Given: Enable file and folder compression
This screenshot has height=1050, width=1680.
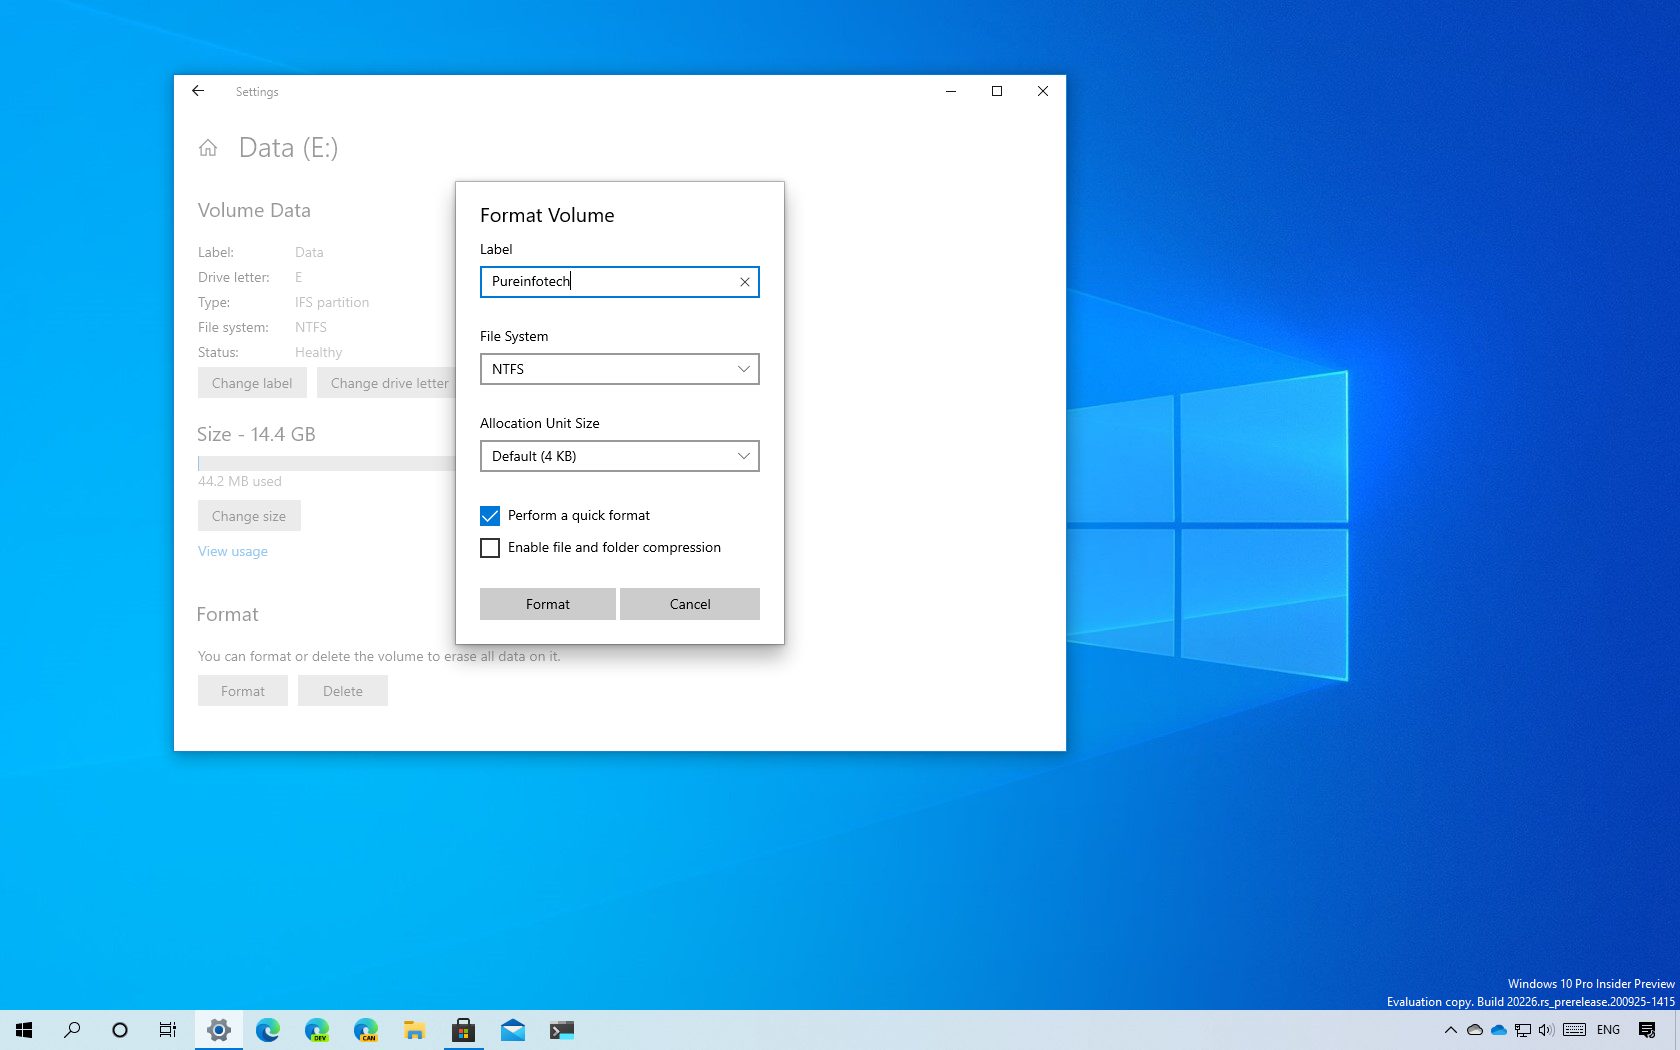Looking at the screenshot, I should (x=490, y=548).
